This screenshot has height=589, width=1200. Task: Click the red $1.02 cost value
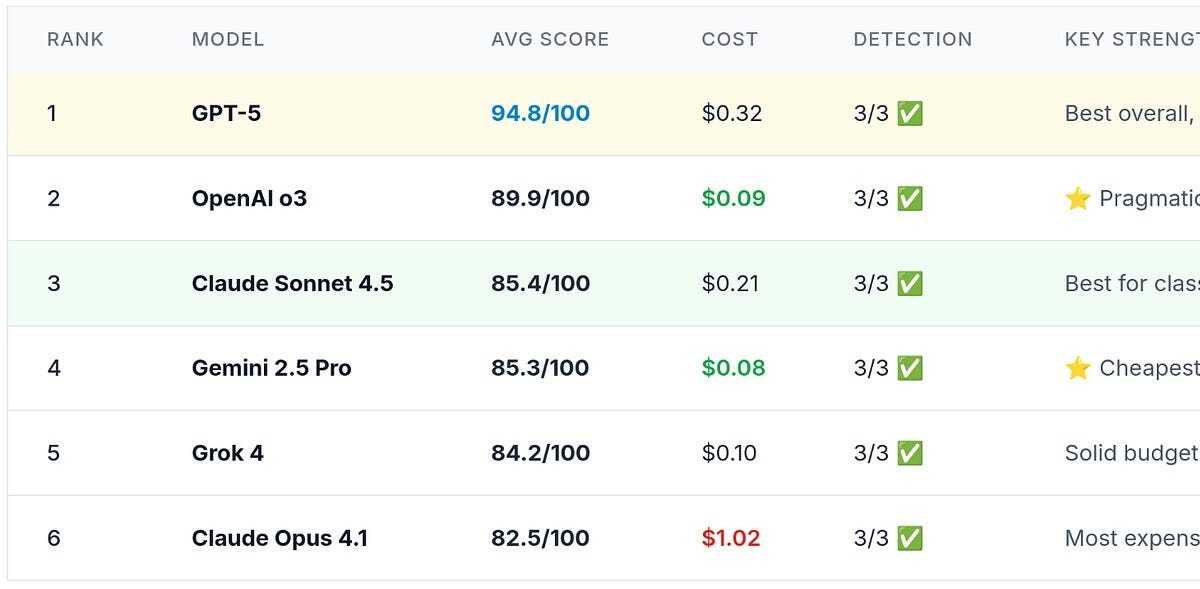[x=731, y=538]
